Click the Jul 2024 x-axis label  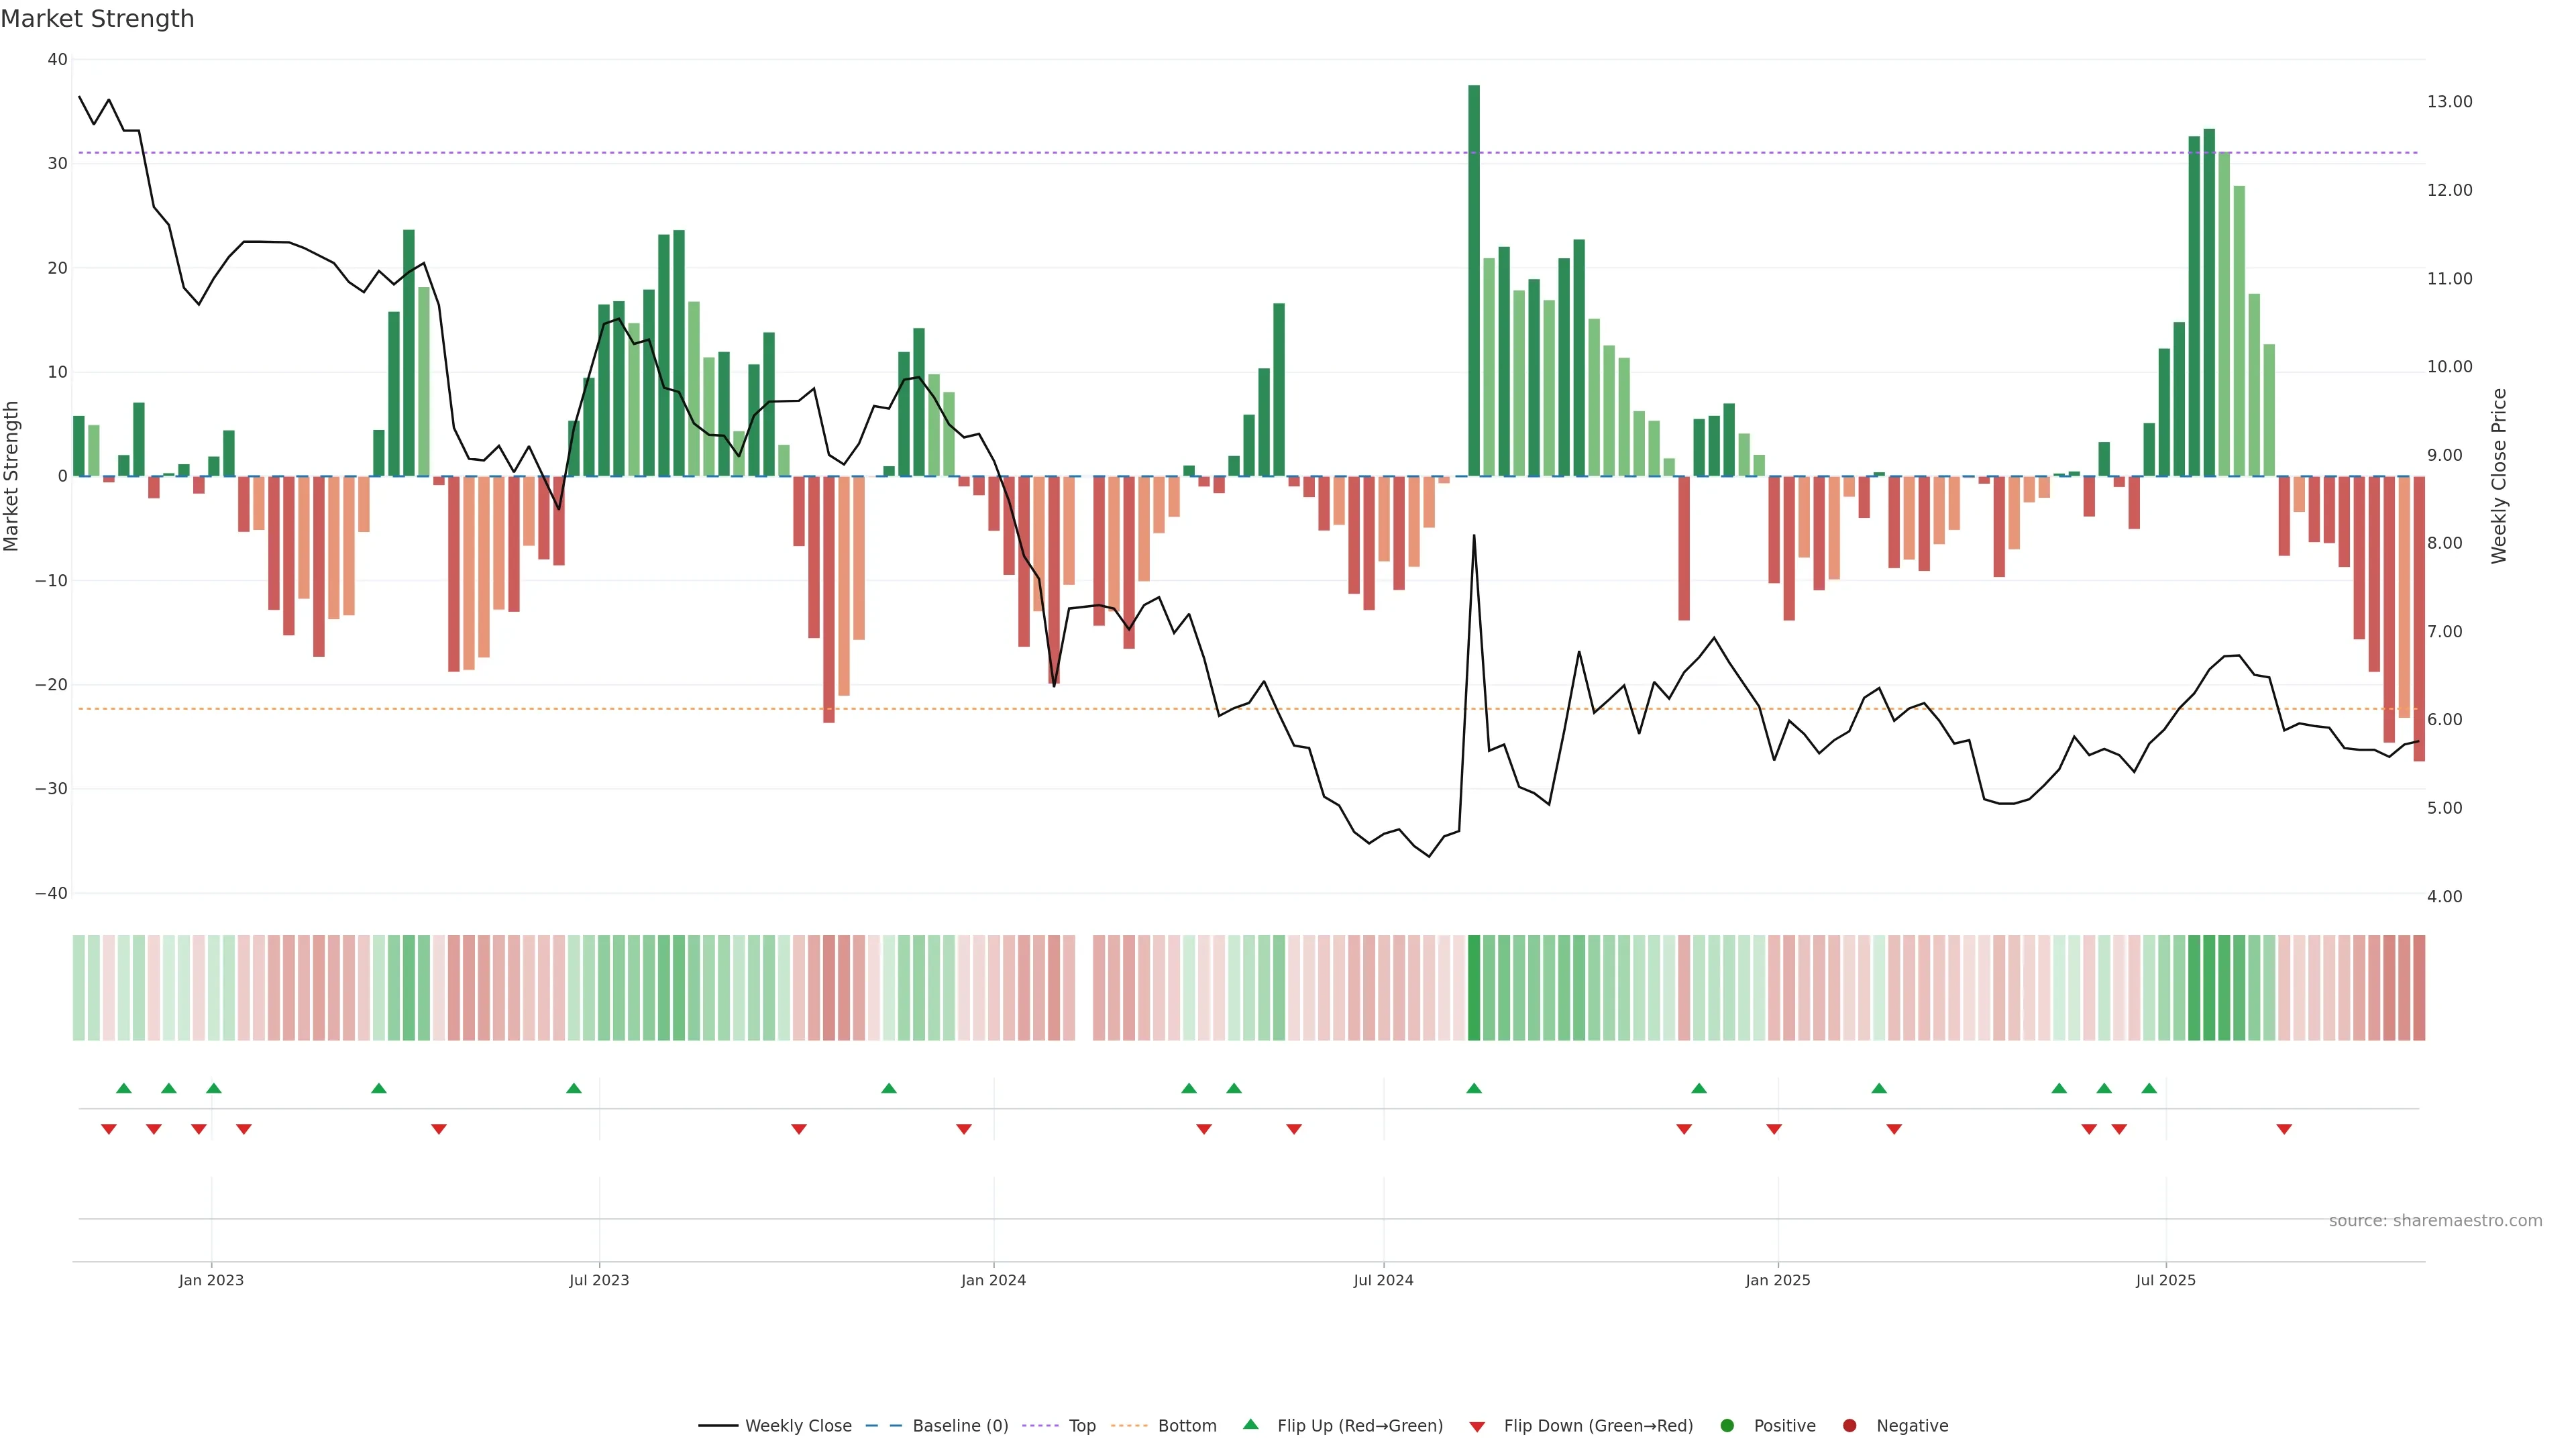point(1383,1280)
